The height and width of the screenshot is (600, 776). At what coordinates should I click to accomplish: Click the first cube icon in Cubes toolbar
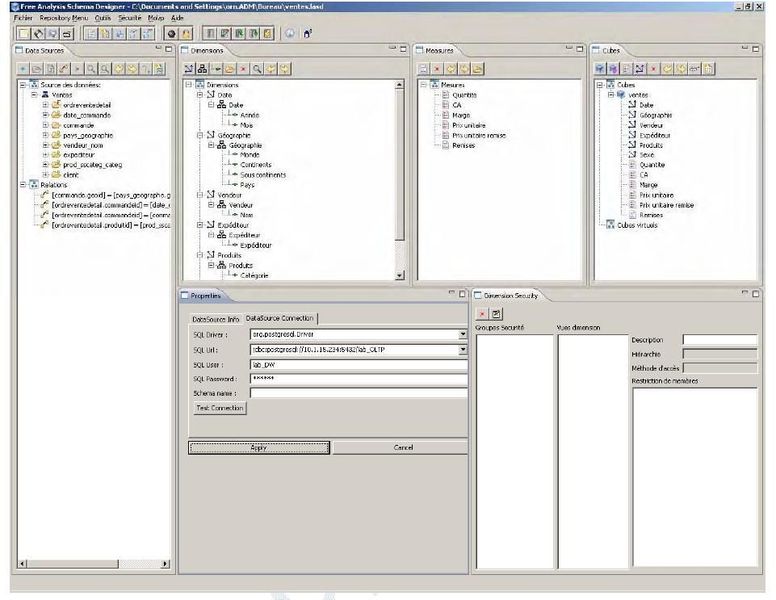(x=600, y=69)
